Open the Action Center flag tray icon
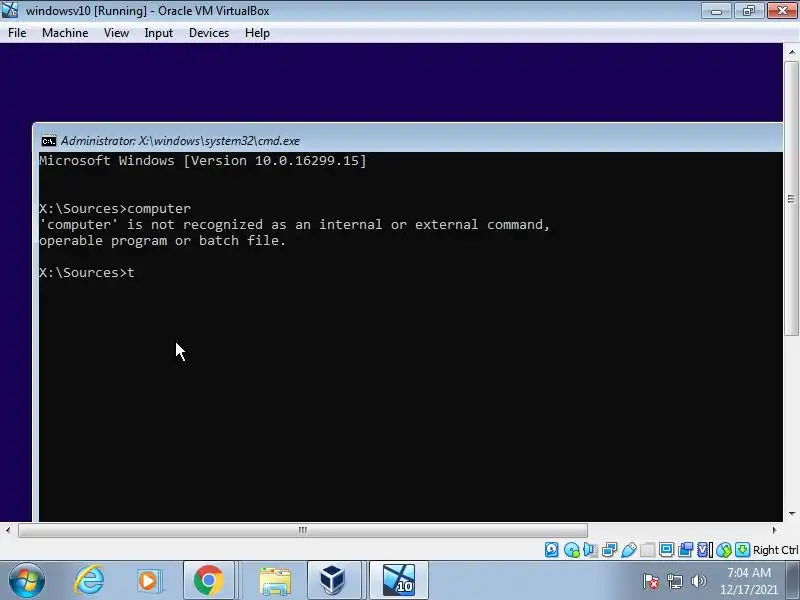800x600 pixels. point(651,581)
